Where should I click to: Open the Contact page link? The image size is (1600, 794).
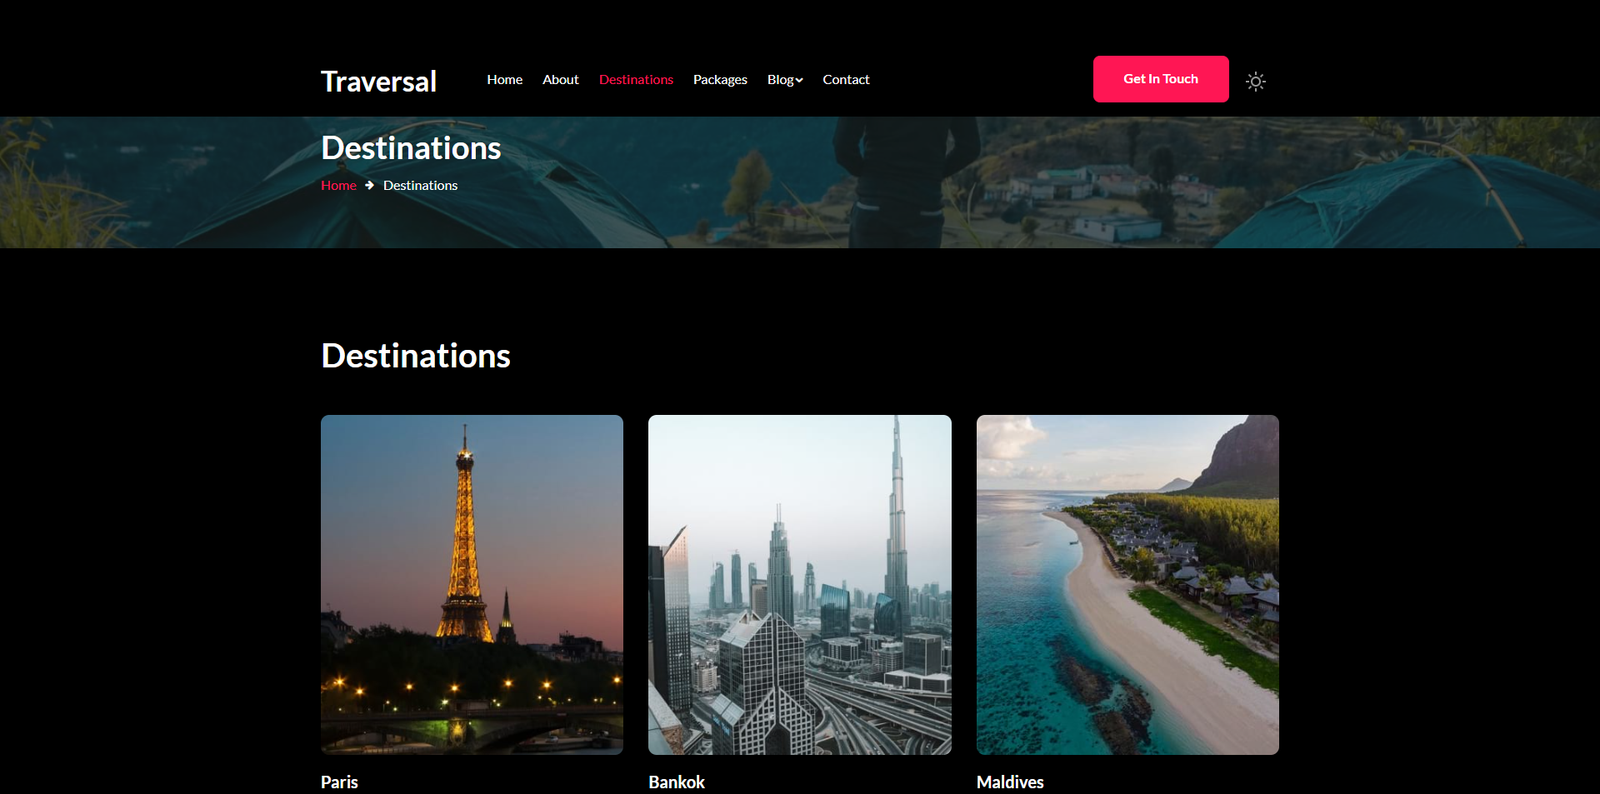(846, 79)
